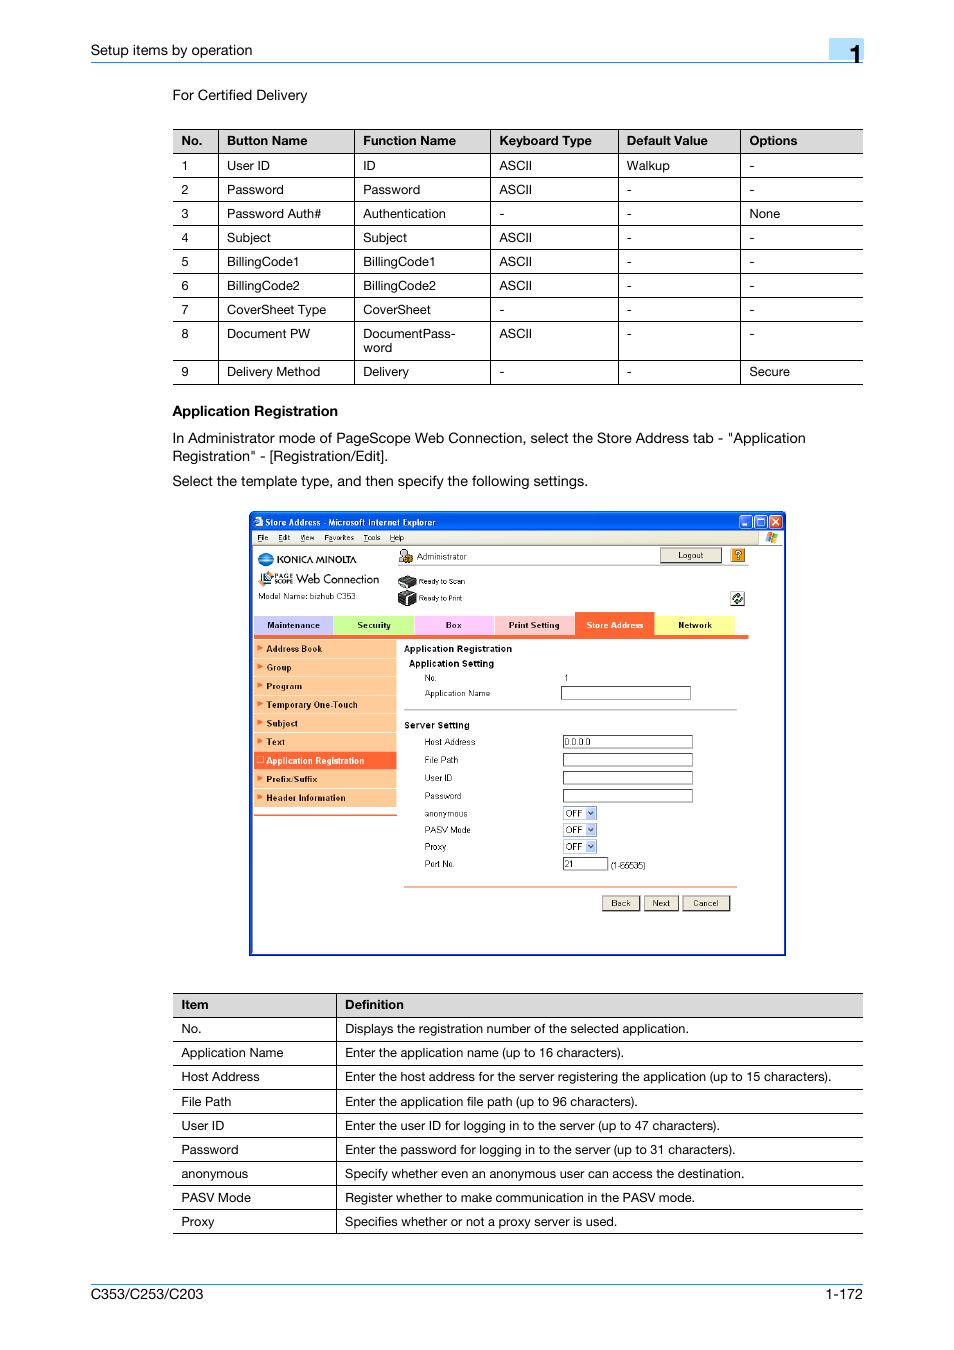954x1350 pixels.
Task: Click the Logout button
Action: click(691, 555)
